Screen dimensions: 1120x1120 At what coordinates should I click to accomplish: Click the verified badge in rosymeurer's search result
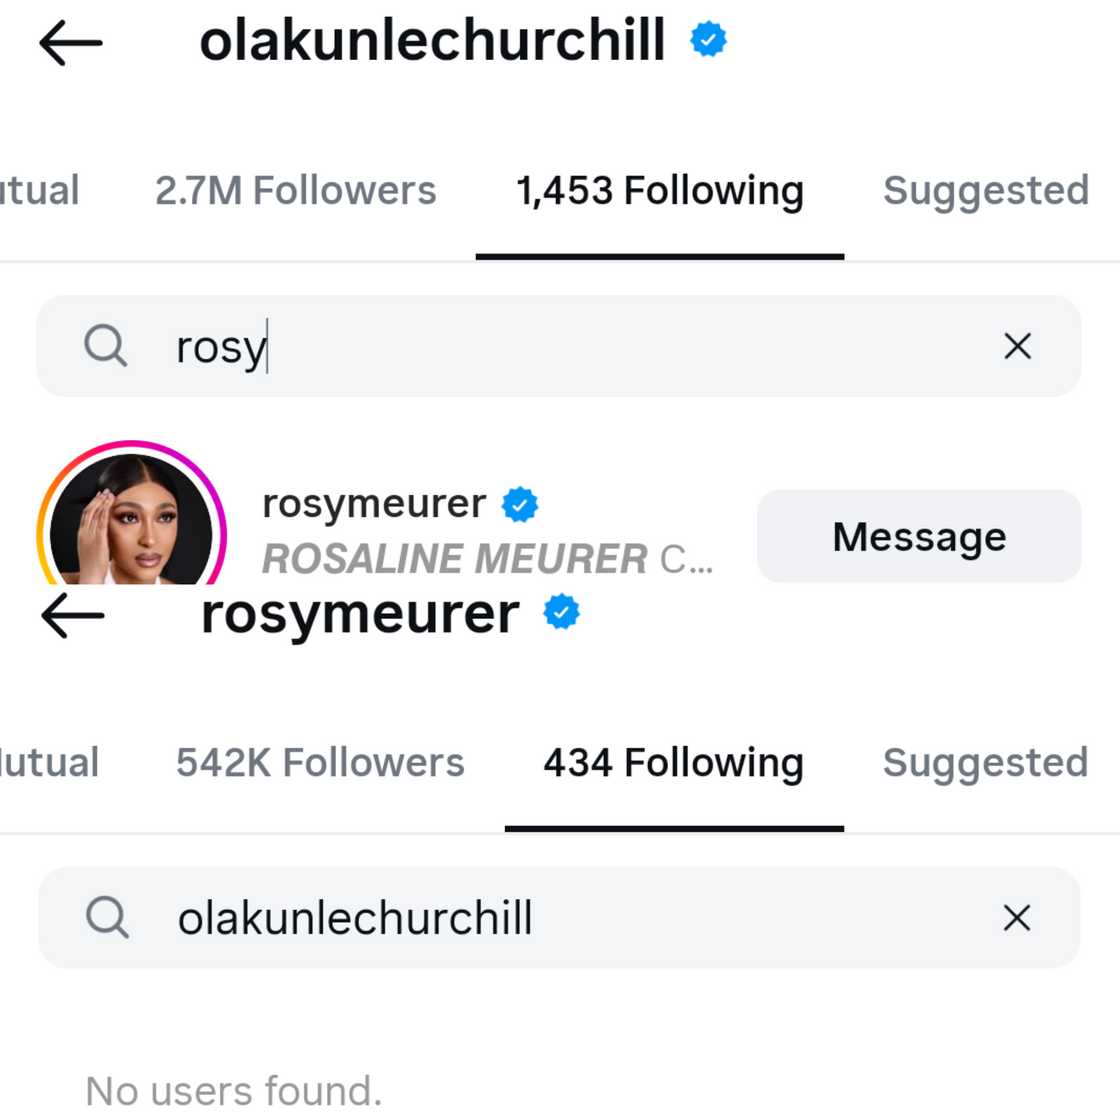[x=519, y=504]
